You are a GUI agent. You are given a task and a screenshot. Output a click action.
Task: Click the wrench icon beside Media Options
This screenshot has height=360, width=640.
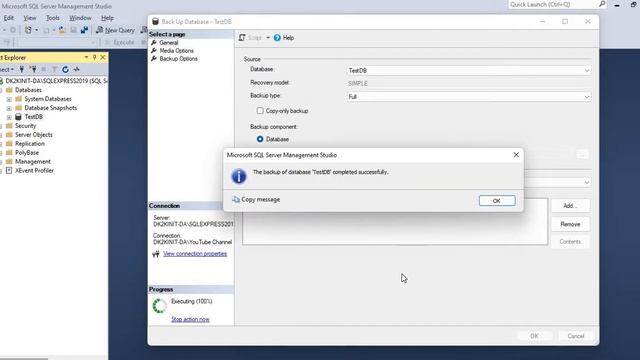pyautogui.click(x=154, y=51)
